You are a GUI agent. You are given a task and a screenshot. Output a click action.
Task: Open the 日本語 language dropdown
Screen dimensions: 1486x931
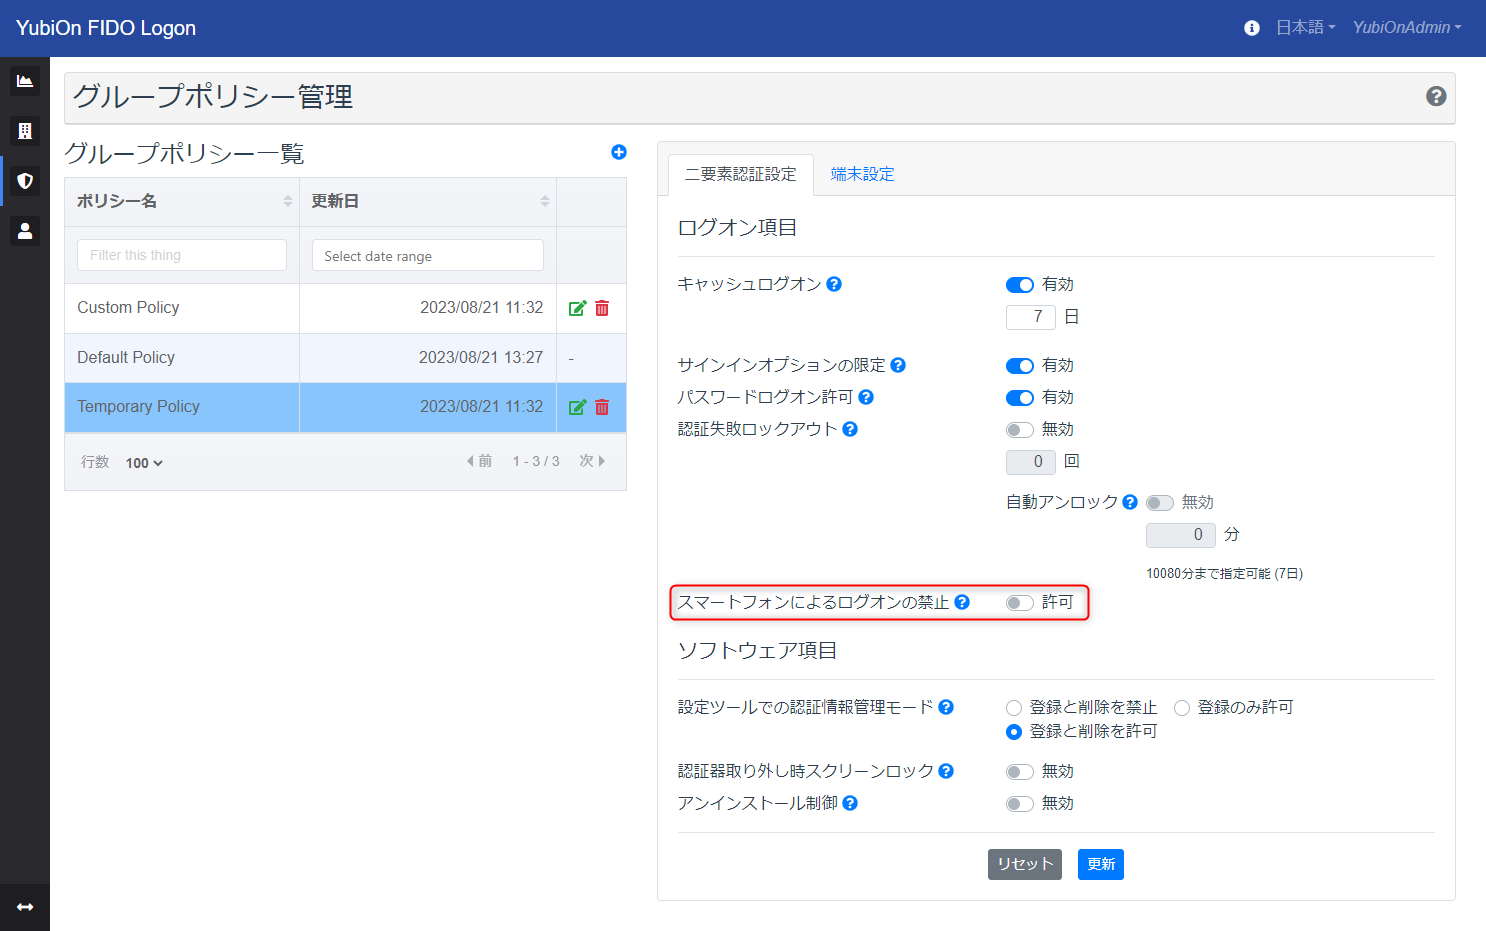tap(1305, 28)
